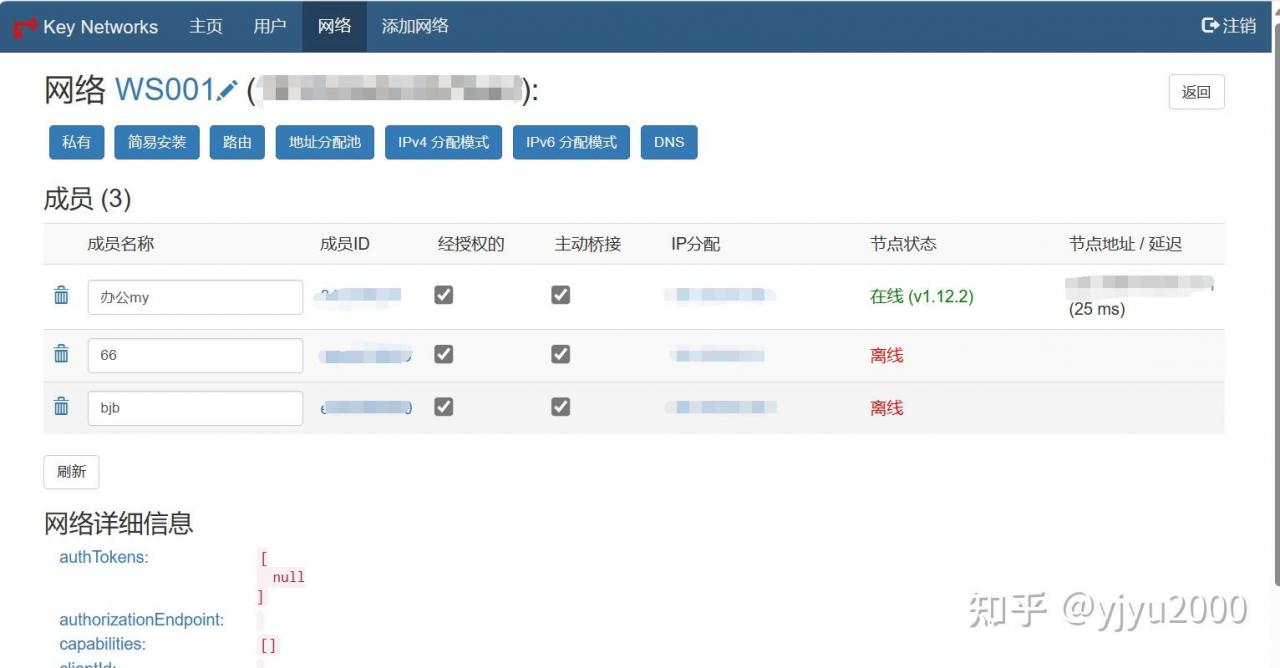
Task: Open the 用户 menu item
Action: [x=269, y=26]
